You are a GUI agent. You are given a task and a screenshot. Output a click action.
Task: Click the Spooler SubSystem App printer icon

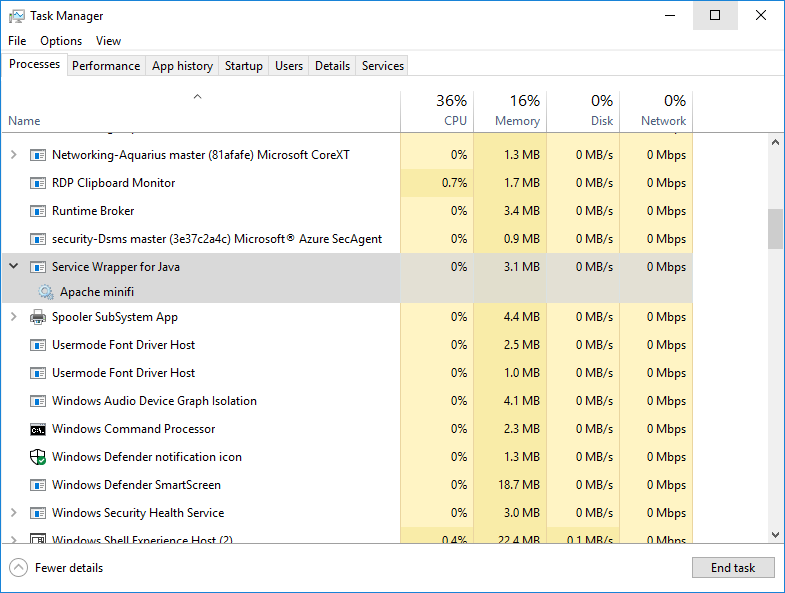point(38,317)
